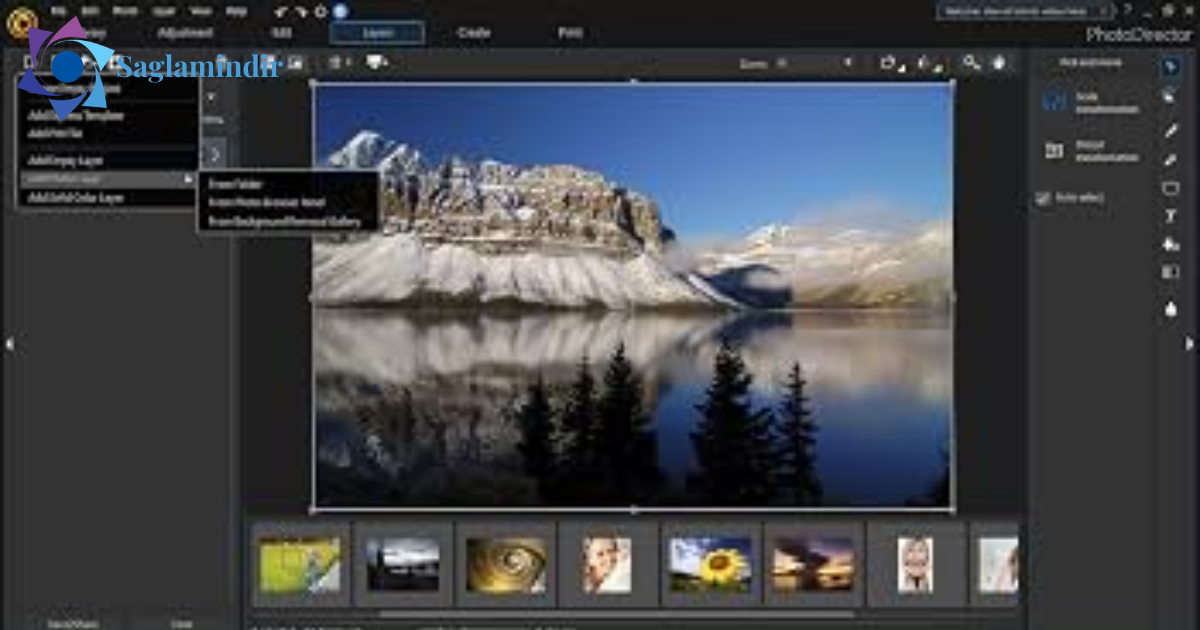Screen dimensions: 1200x630
Task: Choose Add Solid Color Layer
Action: click(x=75, y=198)
